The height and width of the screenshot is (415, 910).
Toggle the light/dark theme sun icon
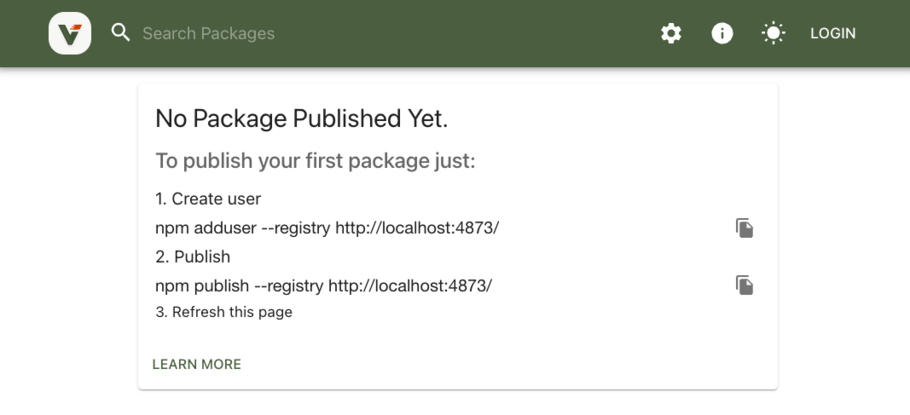(x=773, y=33)
